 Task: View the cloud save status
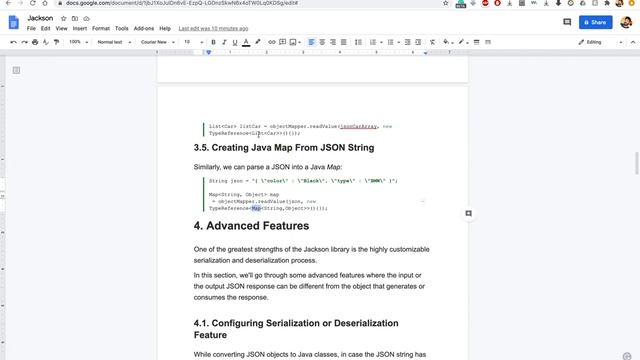[86, 19]
